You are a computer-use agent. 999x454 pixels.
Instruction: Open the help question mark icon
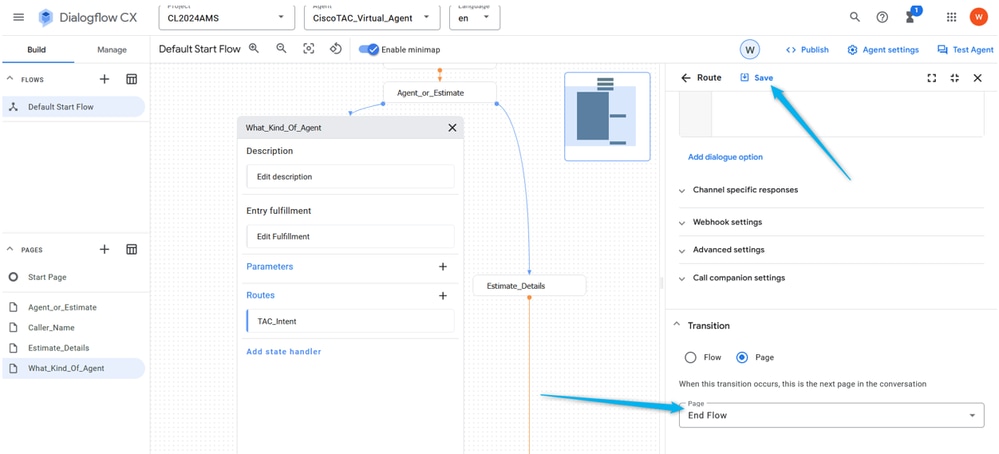point(882,17)
